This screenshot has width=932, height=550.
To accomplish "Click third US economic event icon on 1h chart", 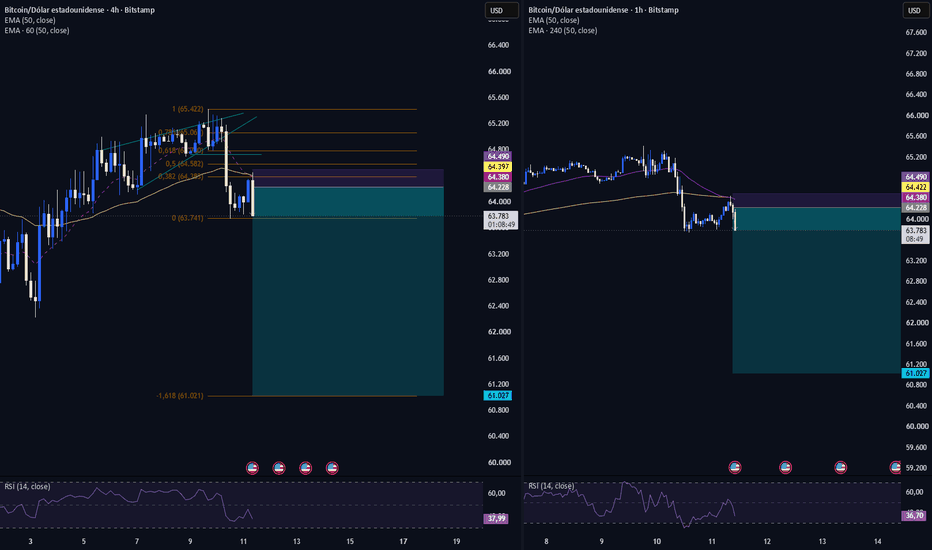I will click(840, 467).
